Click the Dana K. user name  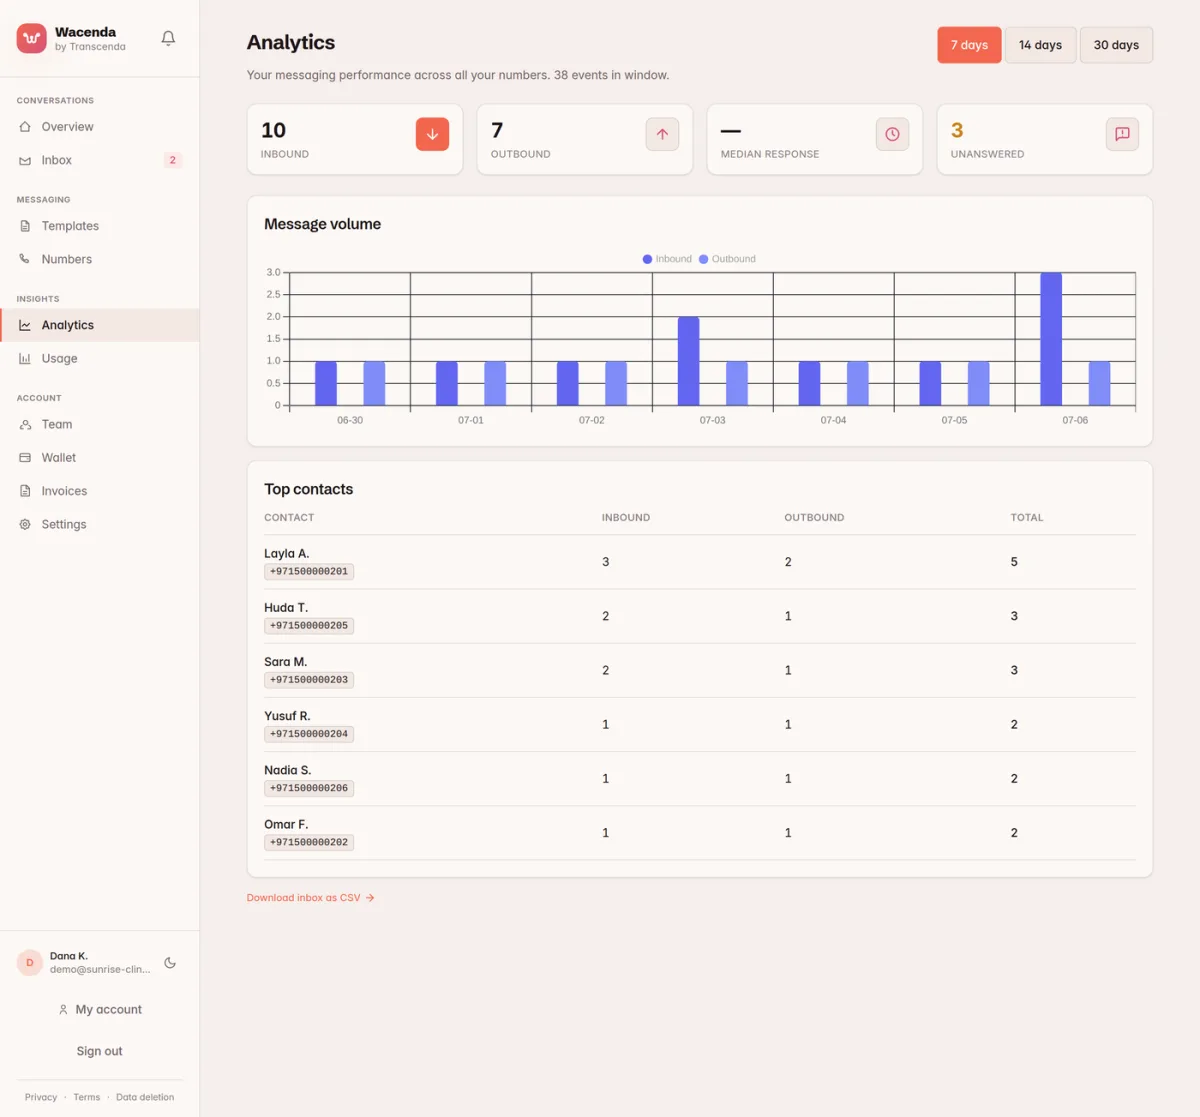point(69,956)
